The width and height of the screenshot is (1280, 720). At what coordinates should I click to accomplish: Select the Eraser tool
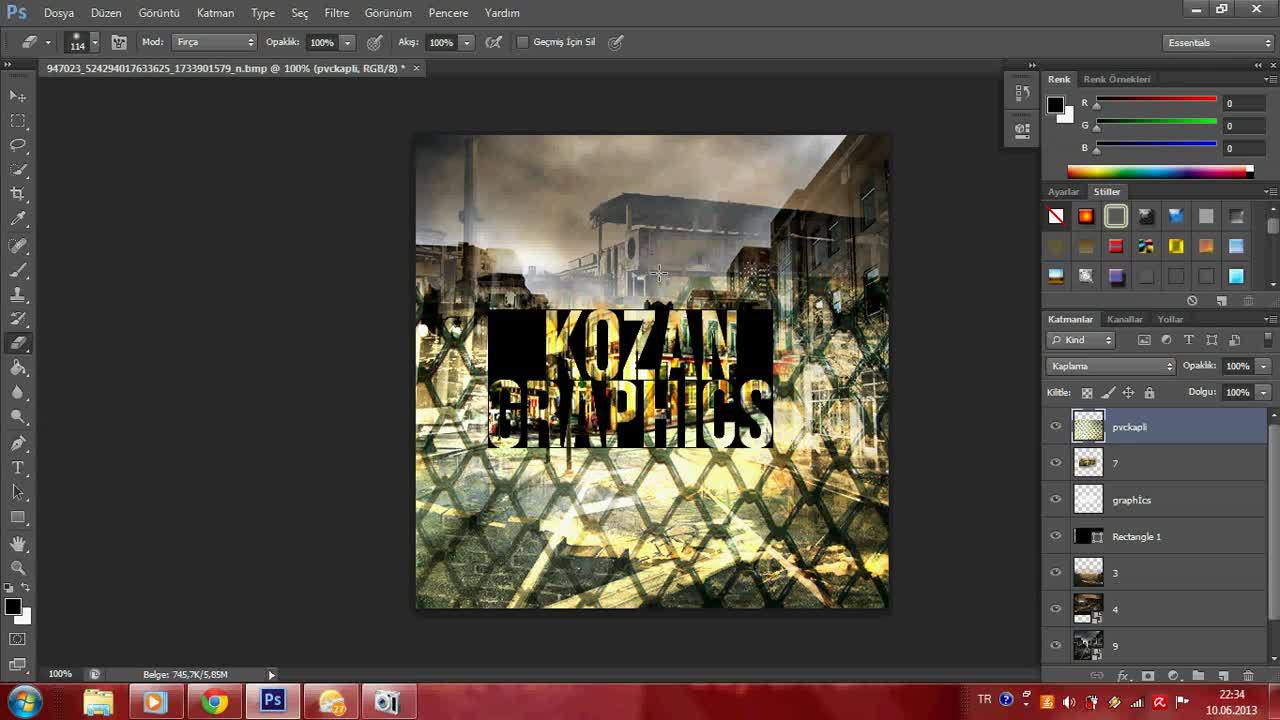[18, 343]
